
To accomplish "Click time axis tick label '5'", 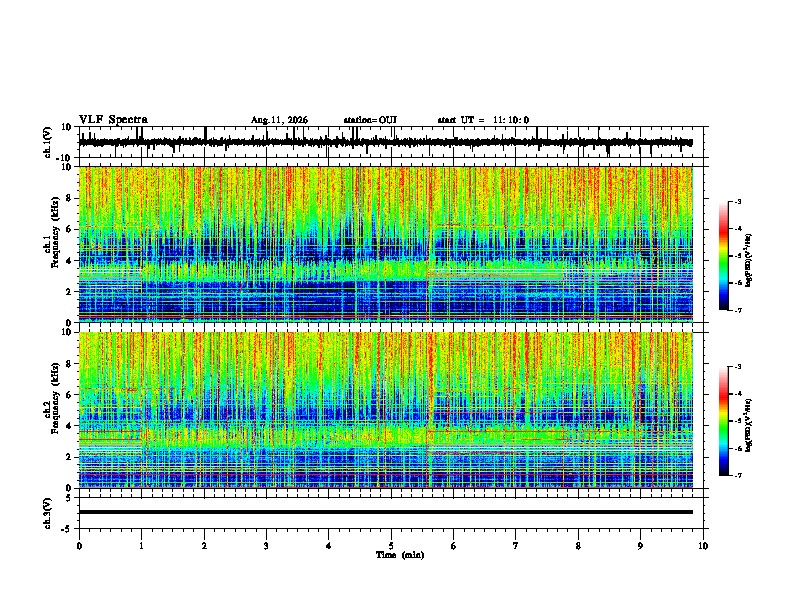I will [x=391, y=546].
